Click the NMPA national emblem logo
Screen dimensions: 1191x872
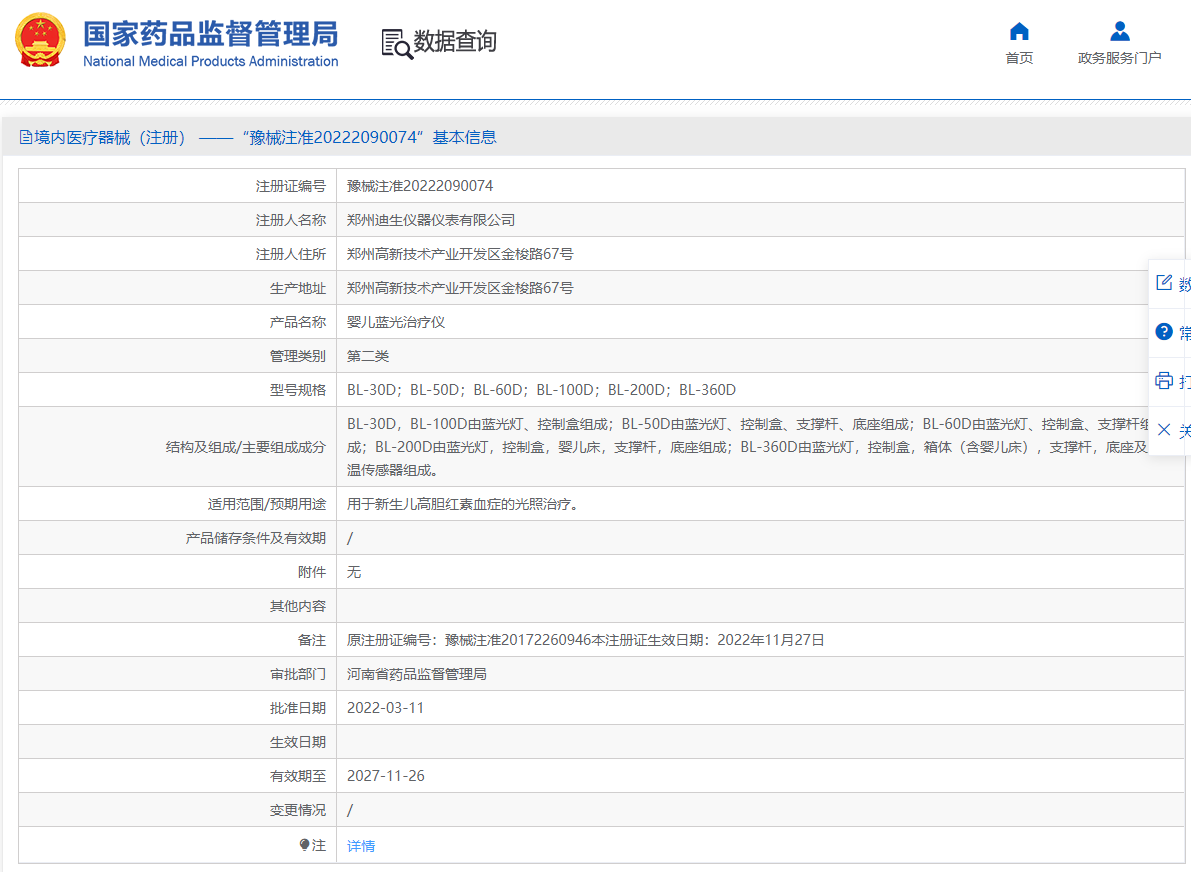(x=37, y=41)
